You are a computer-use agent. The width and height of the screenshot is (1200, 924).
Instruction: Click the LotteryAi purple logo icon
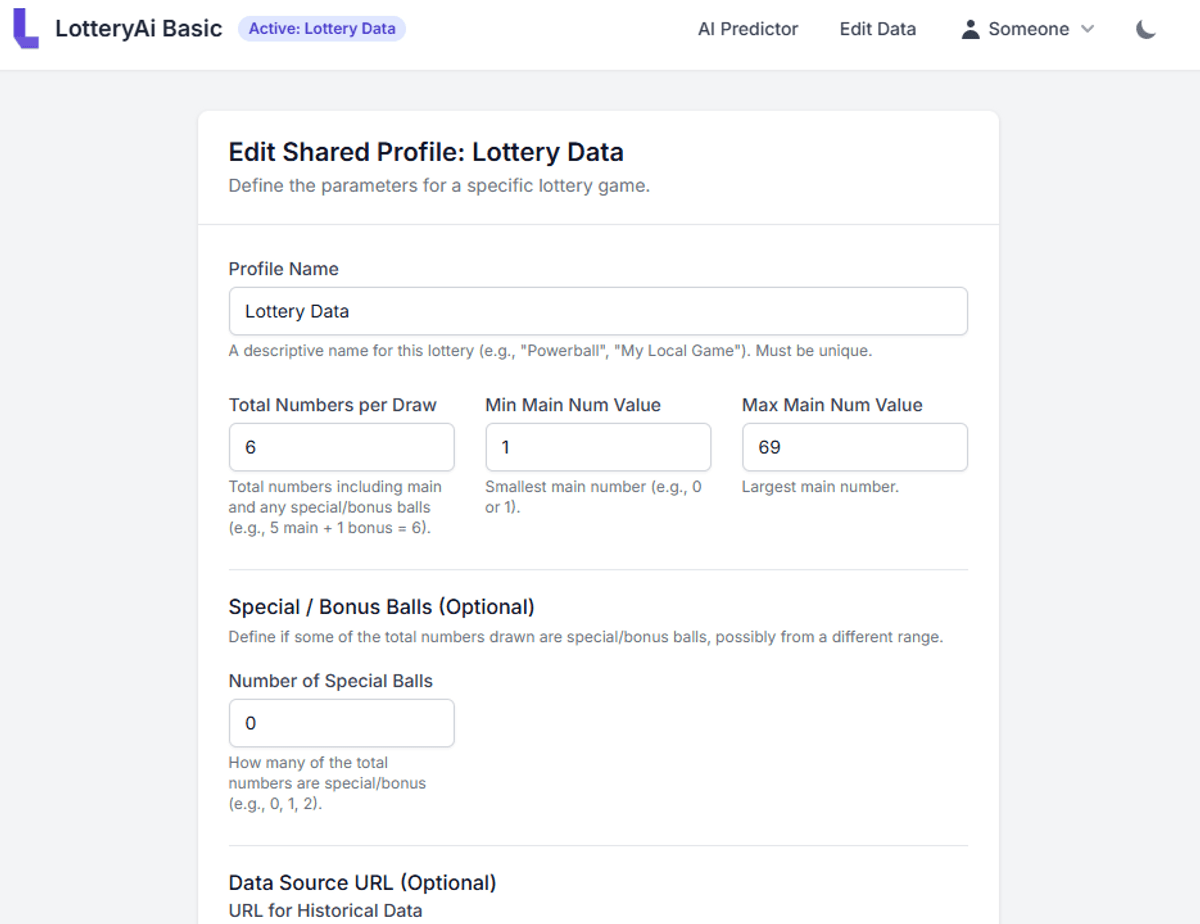(x=26, y=29)
